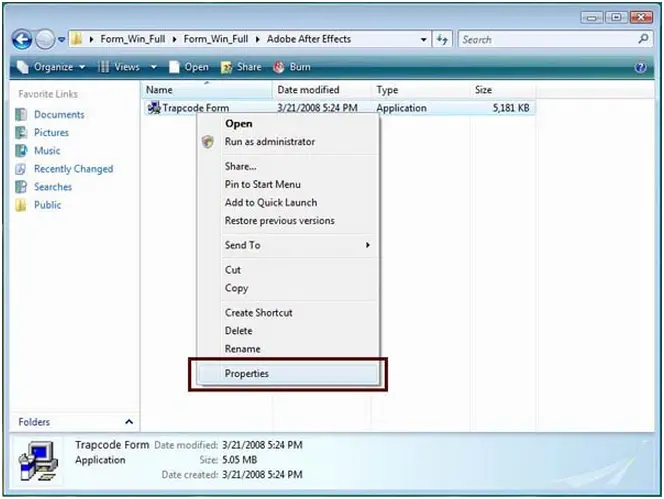Click the Documents icon in Favorite Links
The width and height of the screenshot is (664, 499).
21,114
